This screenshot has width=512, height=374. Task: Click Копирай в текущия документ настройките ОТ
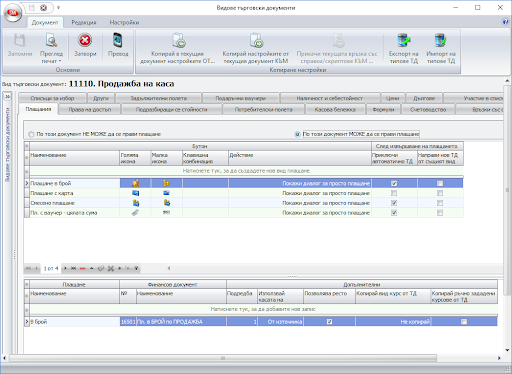point(178,48)
